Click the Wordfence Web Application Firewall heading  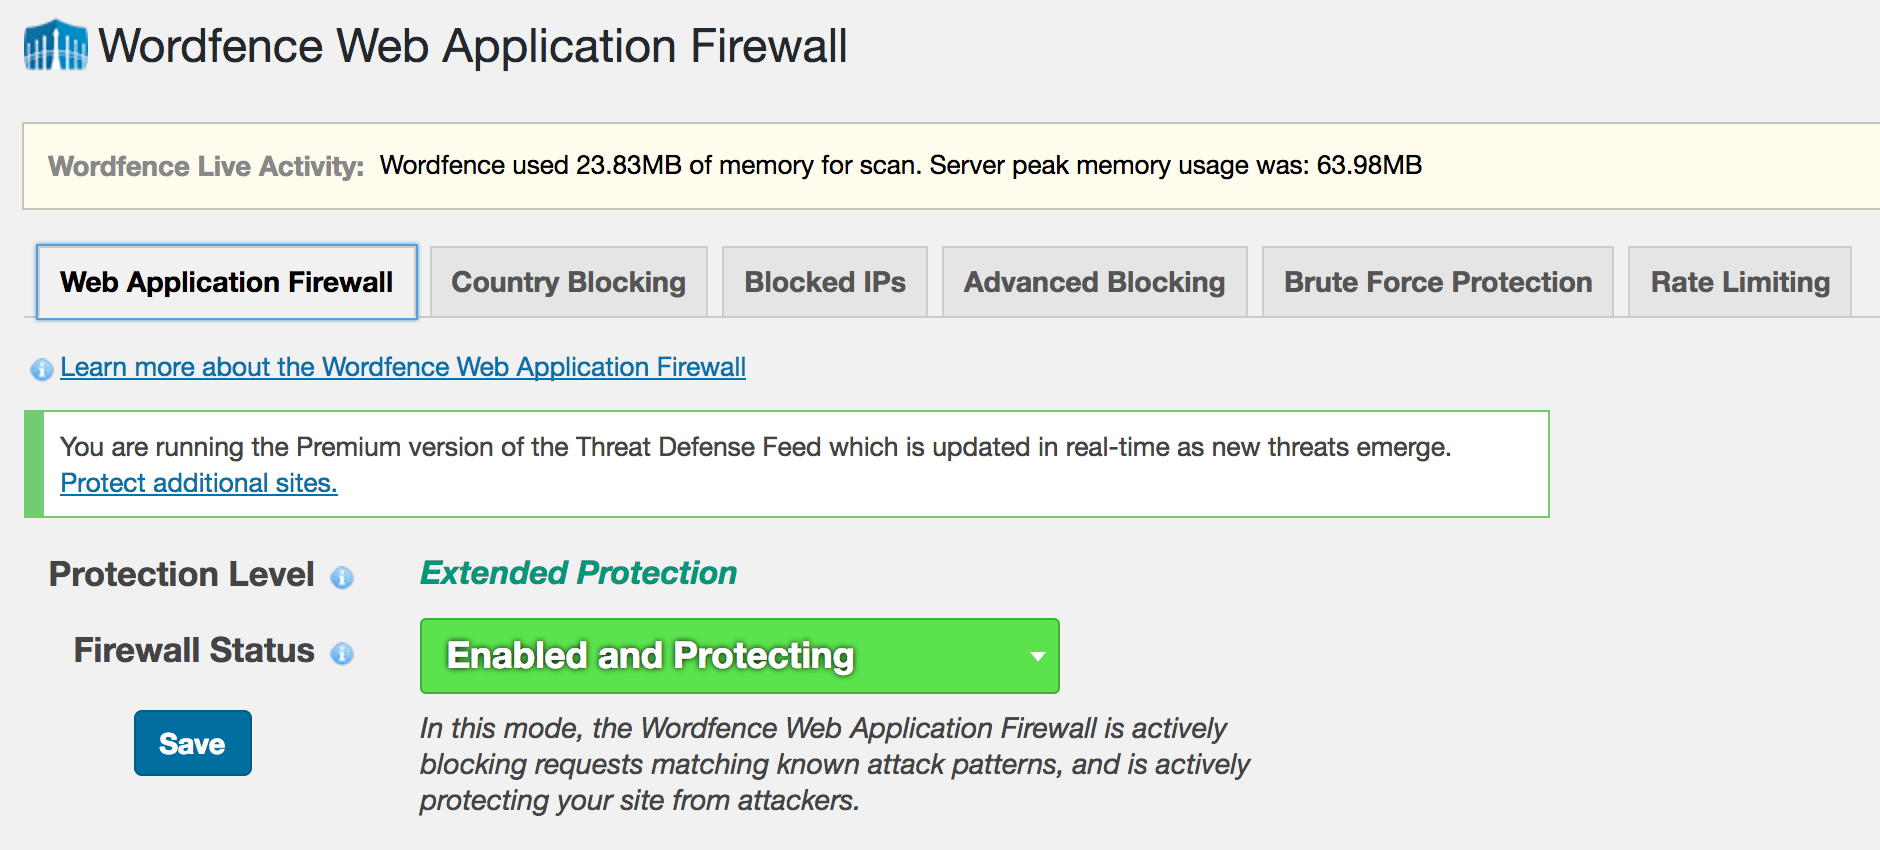pos(472,46)
